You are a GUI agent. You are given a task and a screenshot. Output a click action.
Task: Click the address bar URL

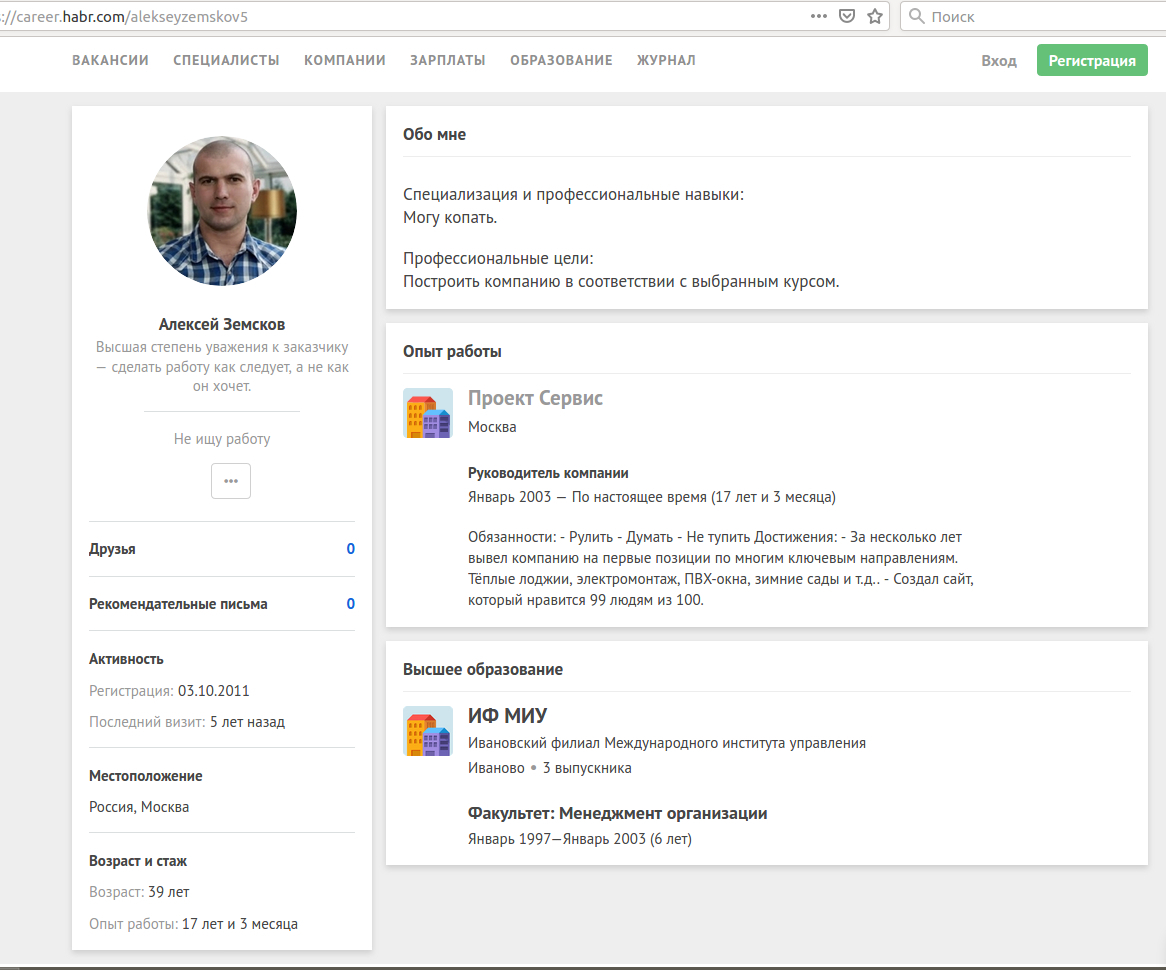(400, 16)
